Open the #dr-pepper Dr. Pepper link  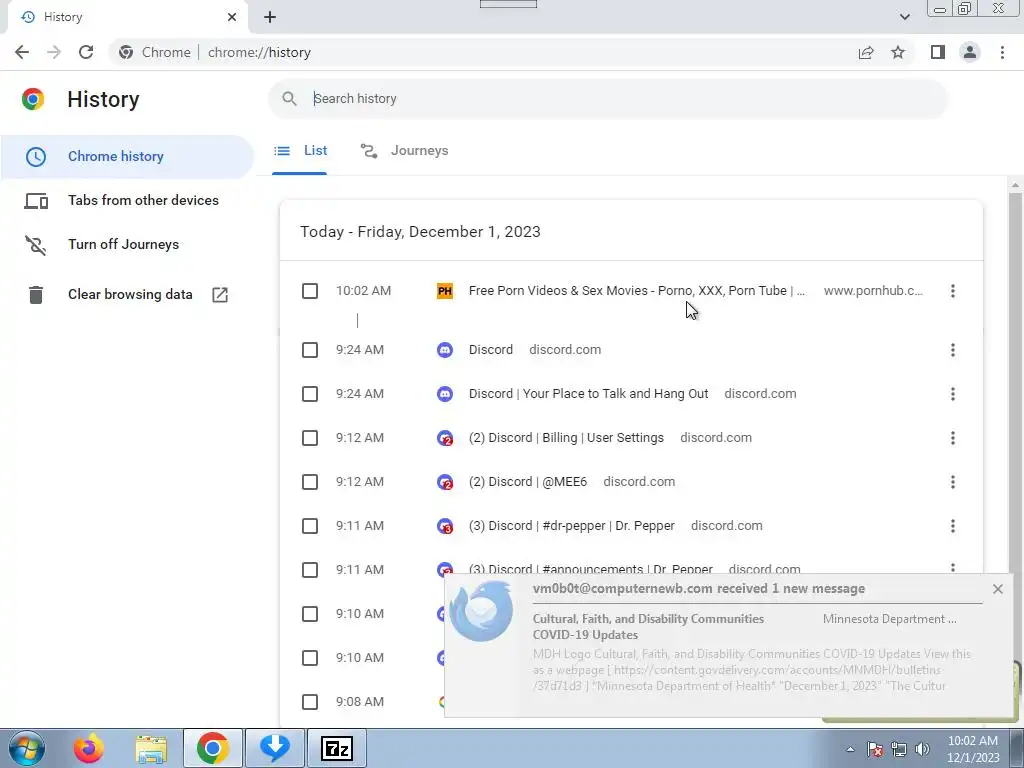click(571, 526)
